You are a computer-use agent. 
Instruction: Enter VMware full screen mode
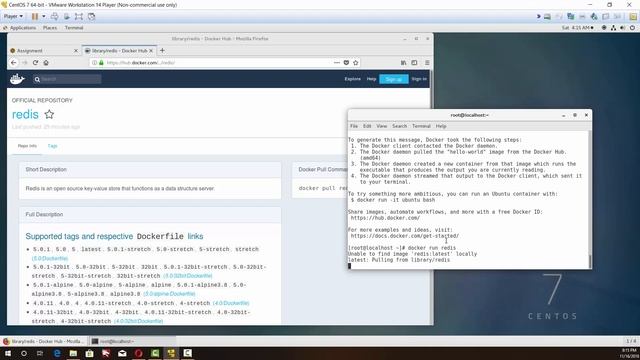[x=79, y=16]
